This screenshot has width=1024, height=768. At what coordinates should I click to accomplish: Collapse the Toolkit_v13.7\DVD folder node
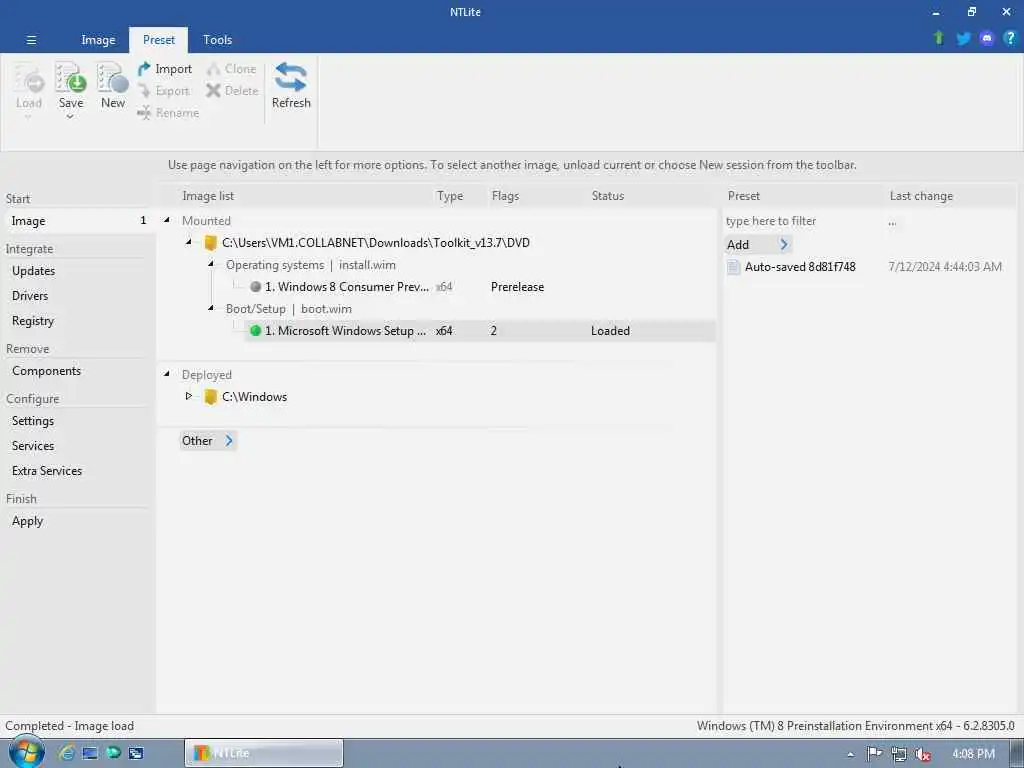189,242
